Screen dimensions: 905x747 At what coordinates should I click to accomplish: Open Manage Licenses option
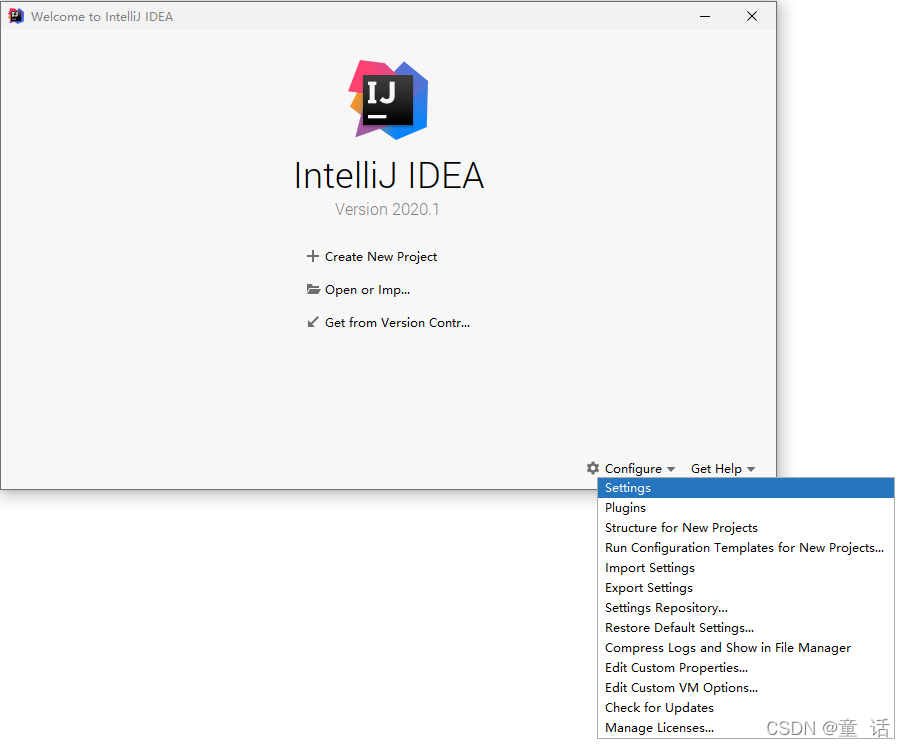click(746, 728)
